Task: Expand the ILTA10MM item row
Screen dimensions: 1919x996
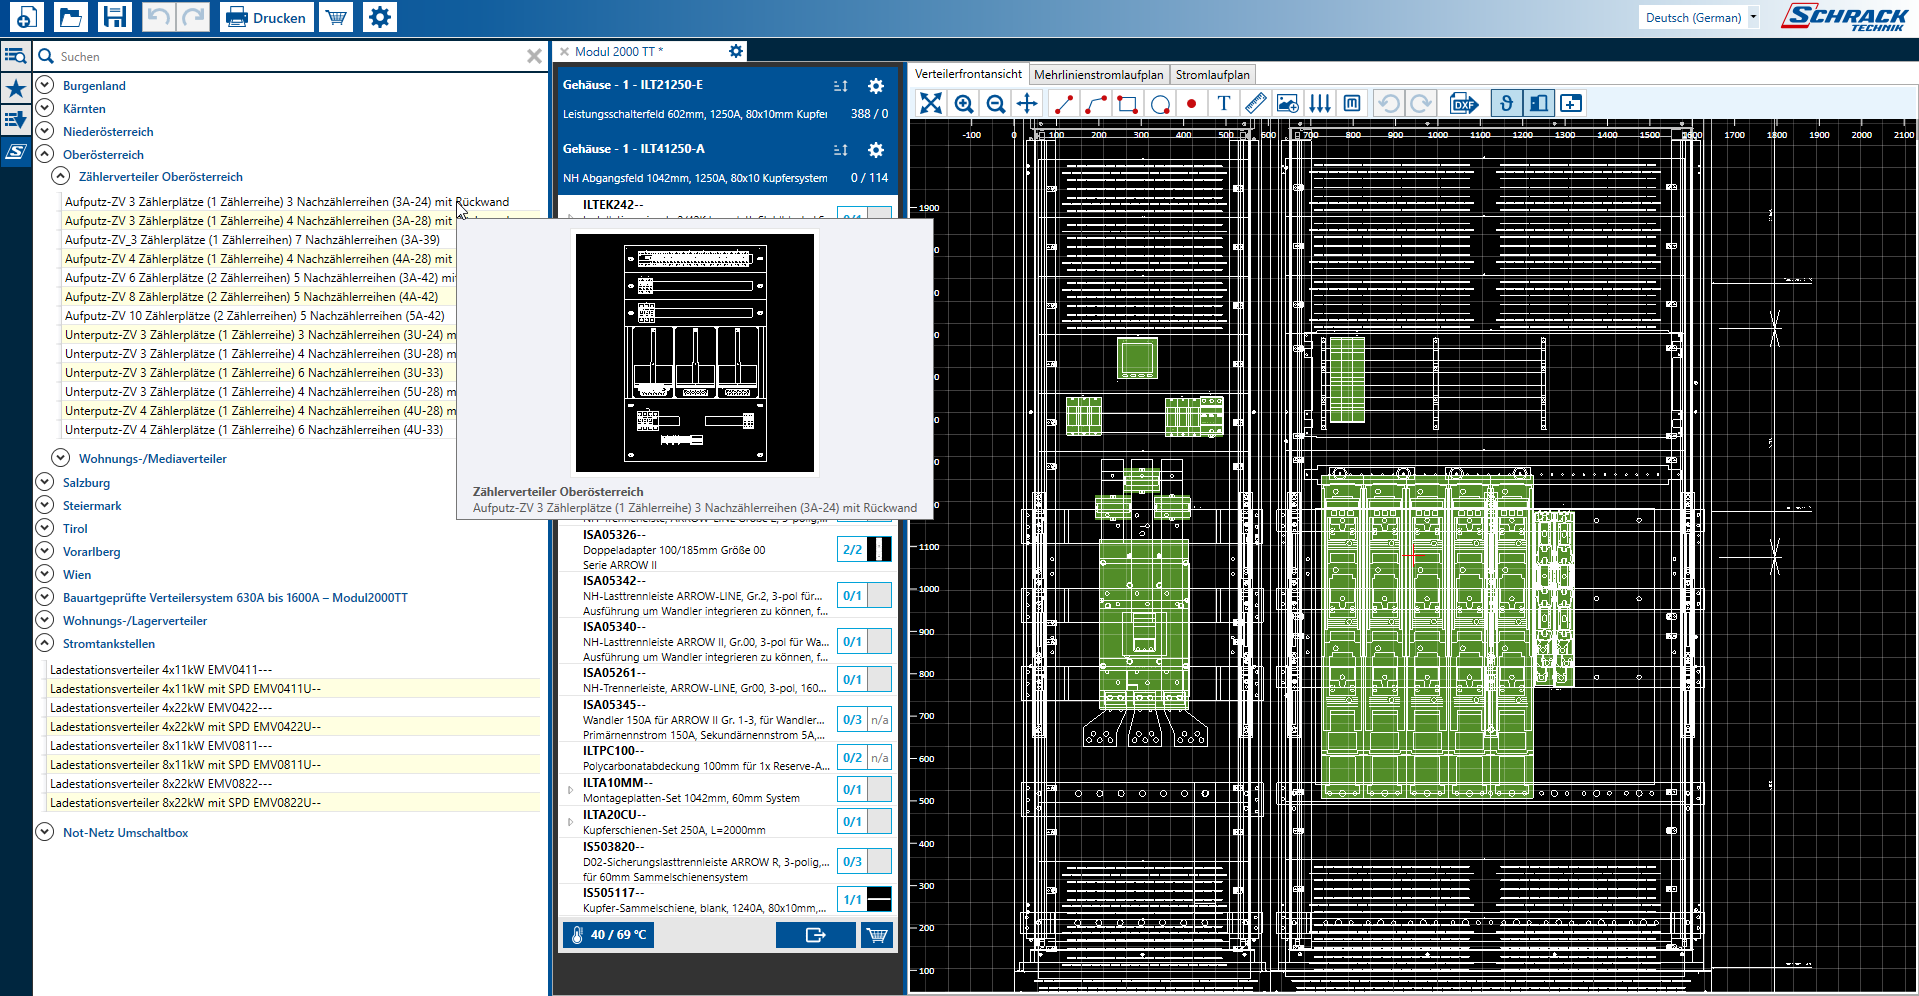Action: pos(571,790)
